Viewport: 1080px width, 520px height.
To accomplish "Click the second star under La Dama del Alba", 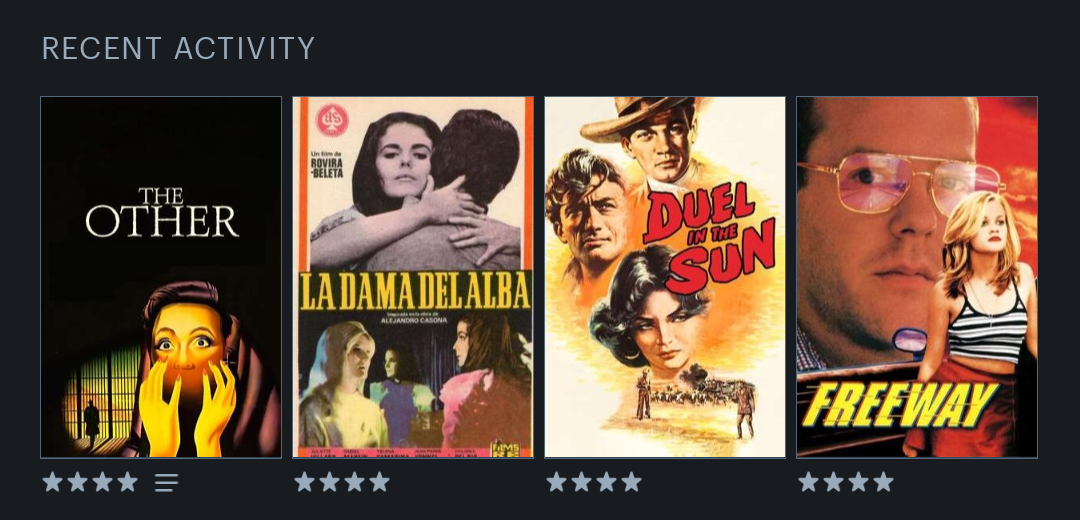I will (x=330, y=482).
